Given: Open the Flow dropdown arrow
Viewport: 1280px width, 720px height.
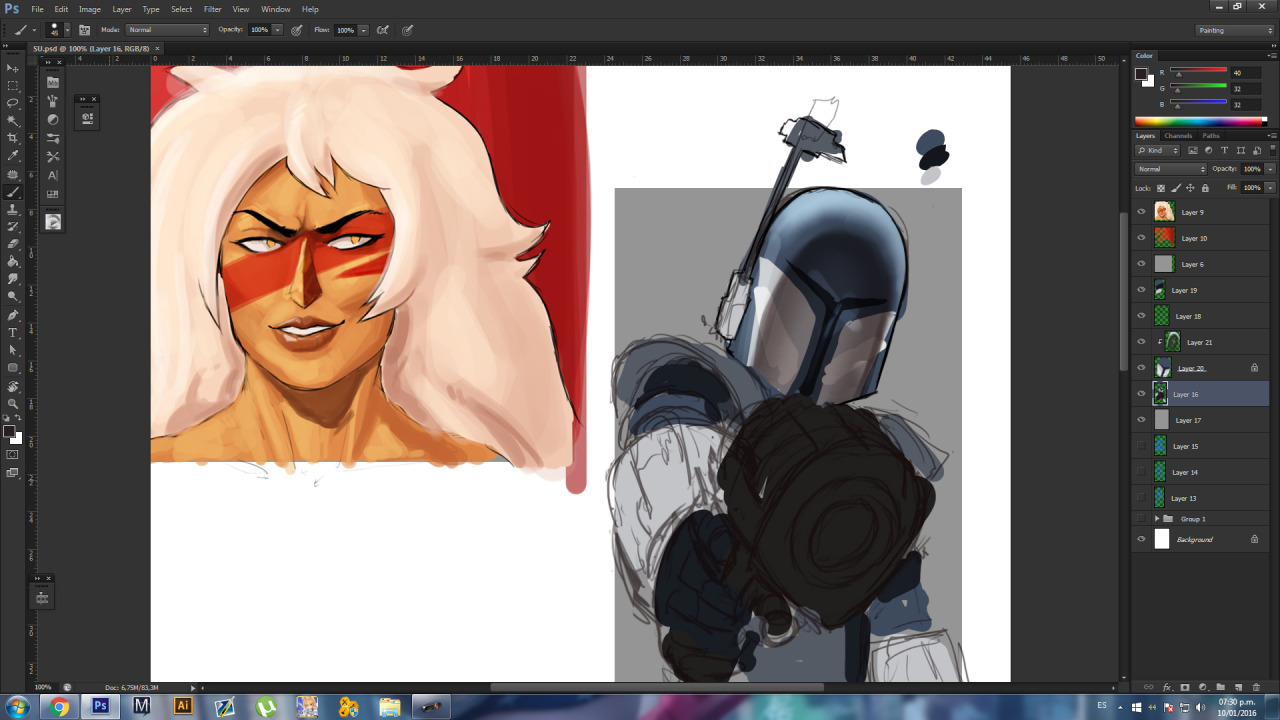Looking at the screenshot, I should point(364,30).
